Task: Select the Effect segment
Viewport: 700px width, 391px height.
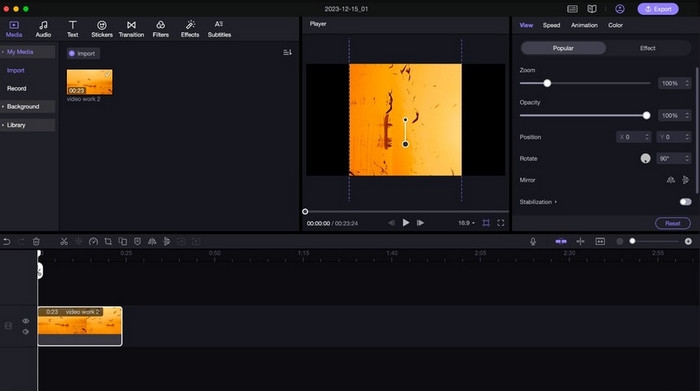Action: (647, 48)
